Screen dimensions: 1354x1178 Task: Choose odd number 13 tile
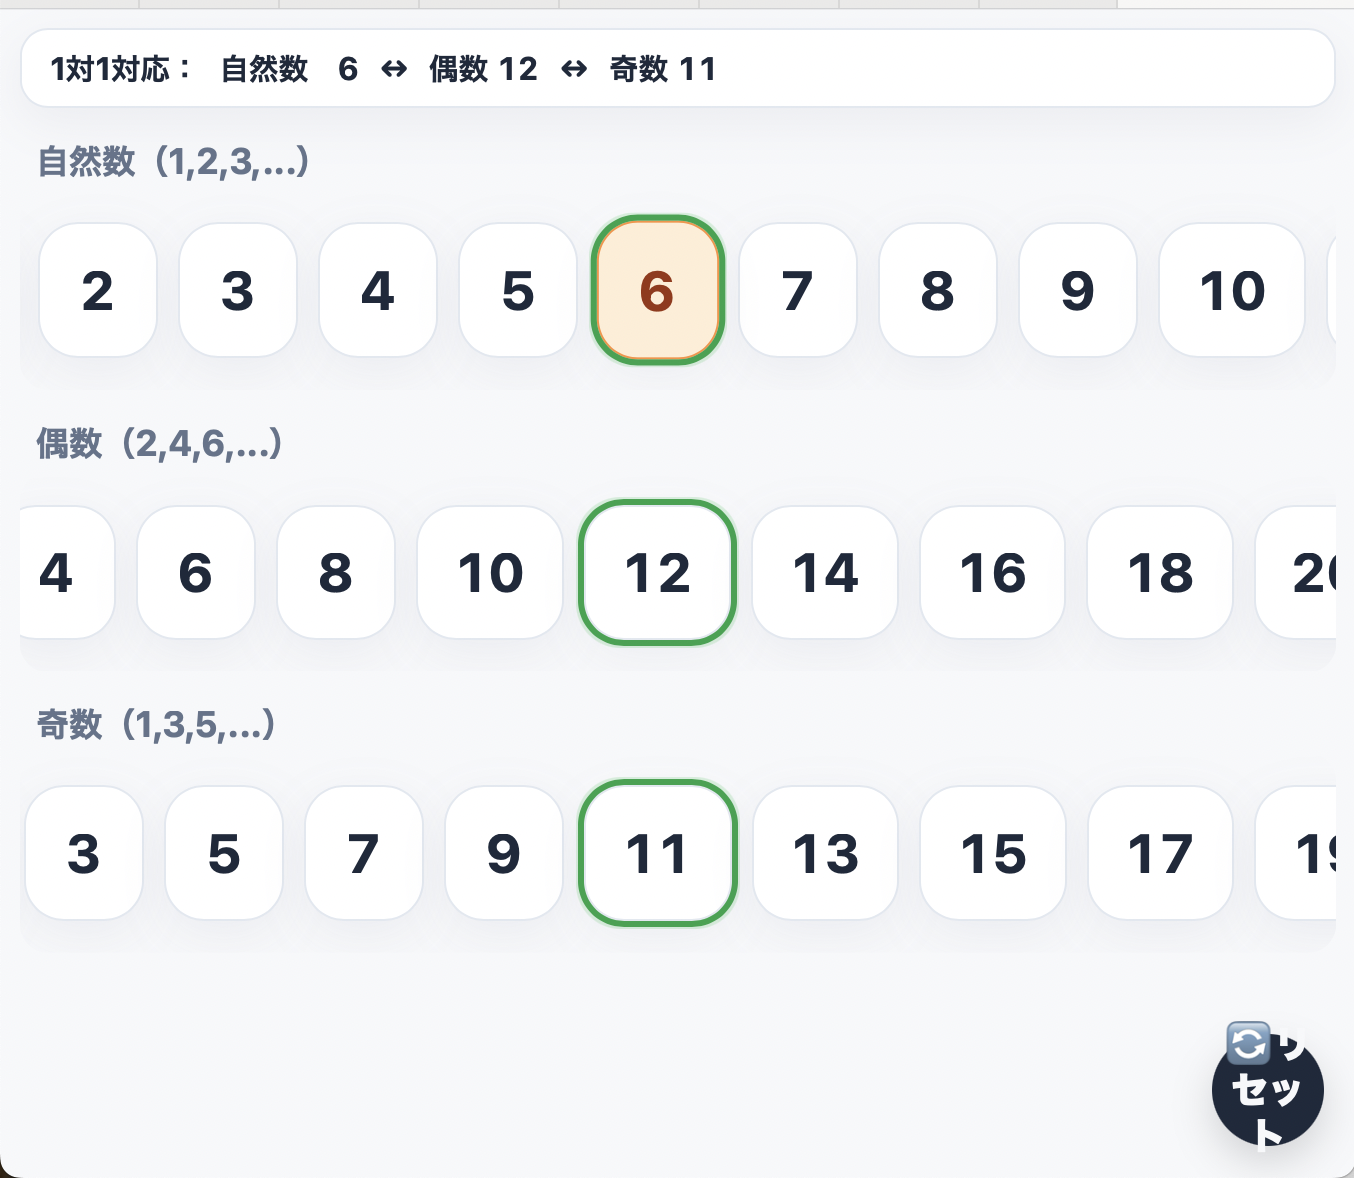tap(825, 854)
